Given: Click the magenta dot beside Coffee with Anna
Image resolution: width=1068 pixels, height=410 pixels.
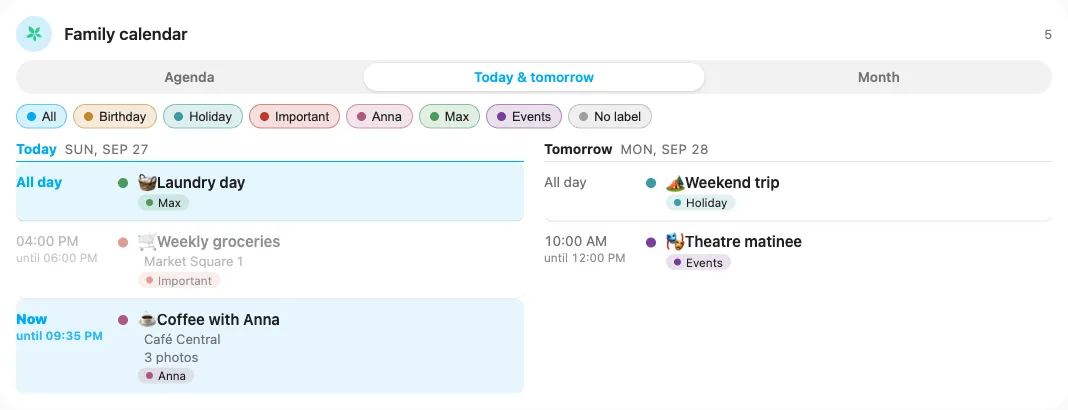Looking at the screenshot, I should 123,319.
